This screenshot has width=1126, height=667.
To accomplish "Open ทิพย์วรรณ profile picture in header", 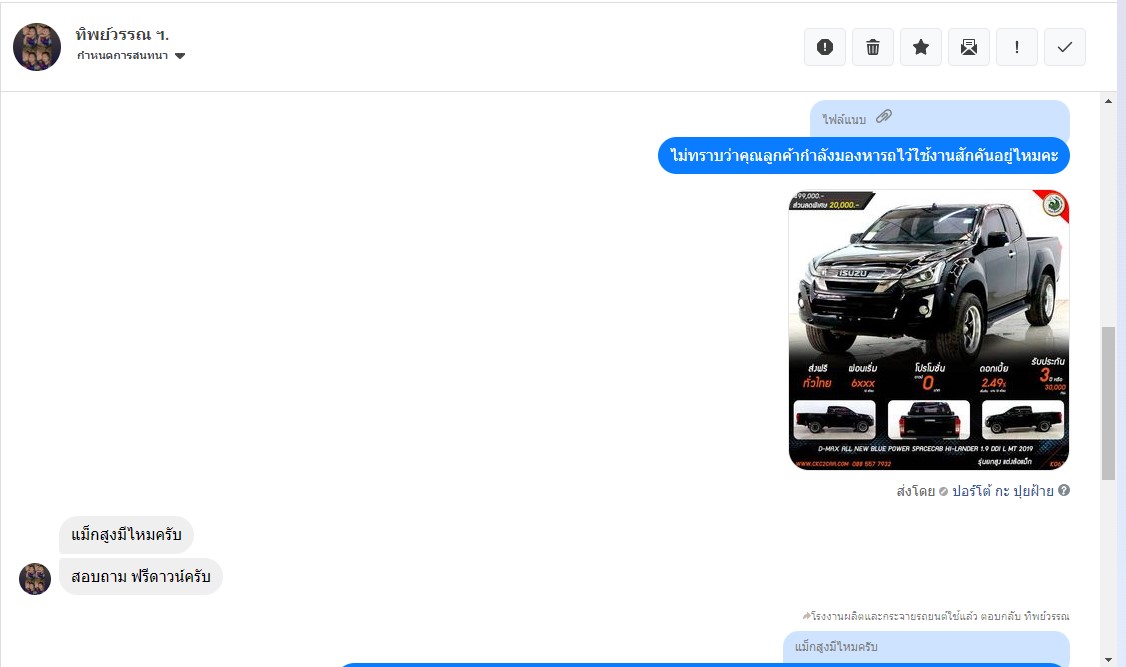I will tap(37, 47).
